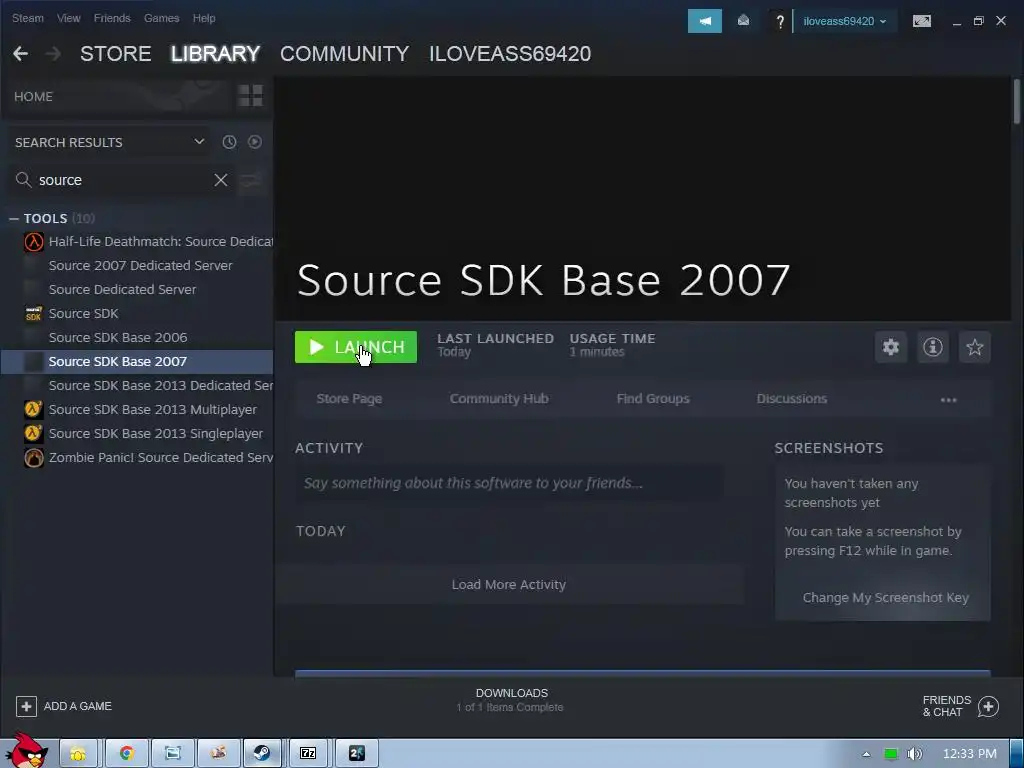Go to the STORE tab
The height and width of the screenshot is (768, 1024).
(116, 54)
